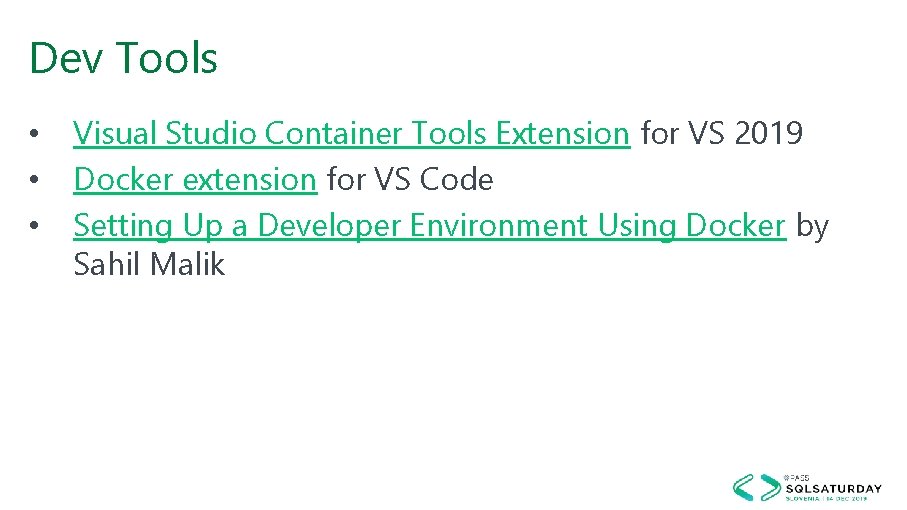Viewport: 907px width, 510px height.
Task: Open the Visual Studio Container Tools Extension link
Action: [351, 133]
